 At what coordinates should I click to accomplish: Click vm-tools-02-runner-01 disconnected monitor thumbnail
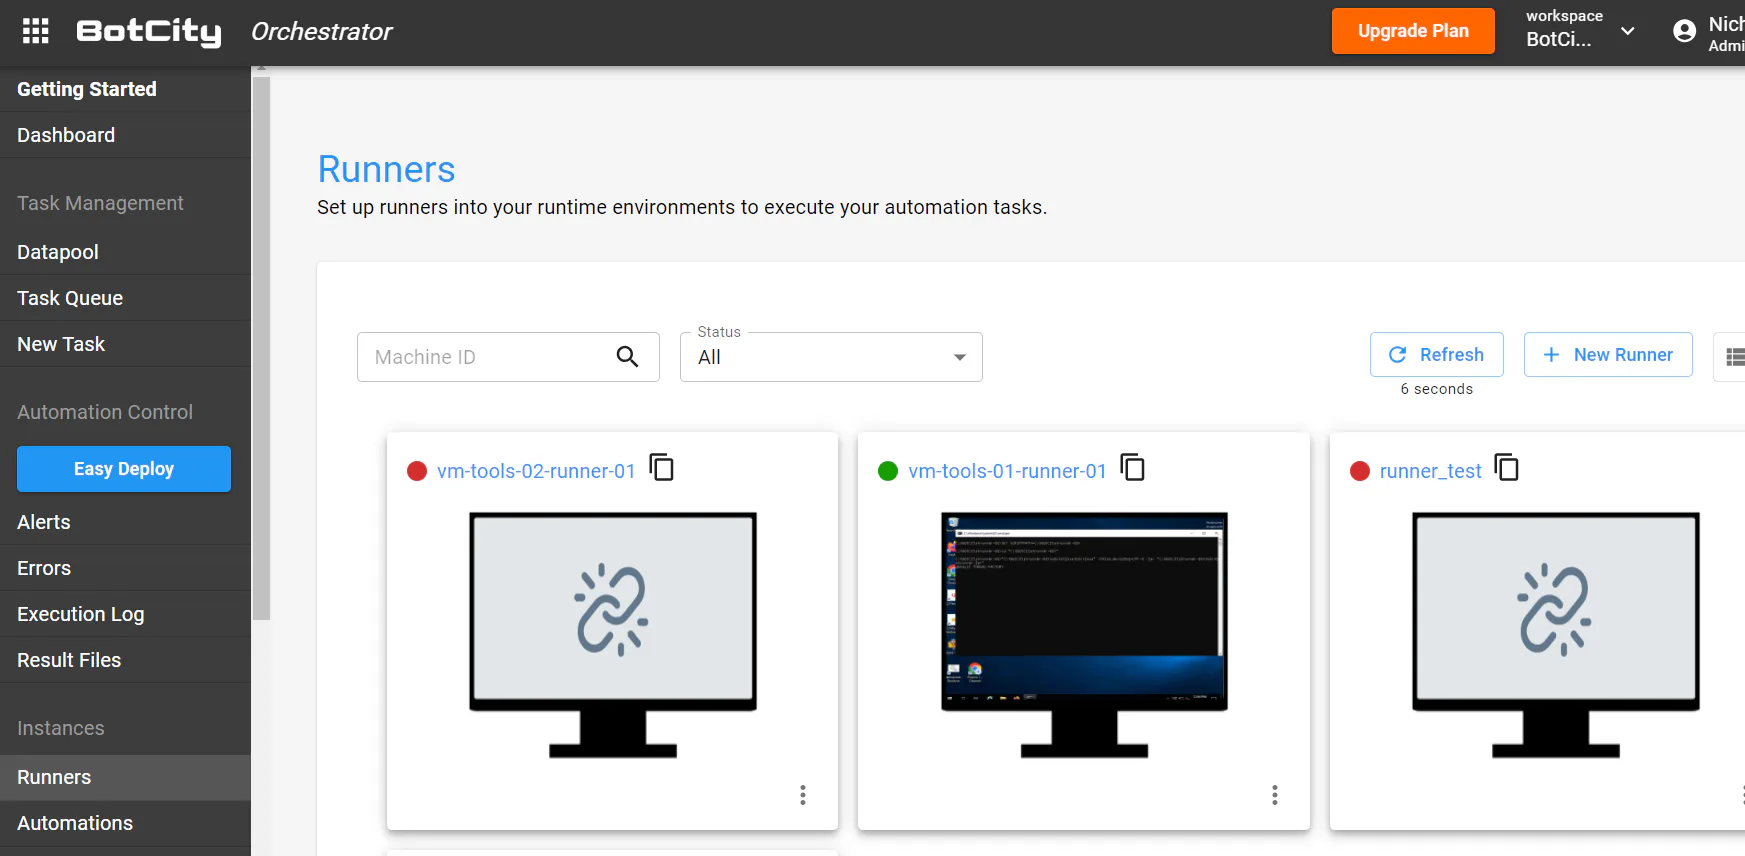[613, 635]
